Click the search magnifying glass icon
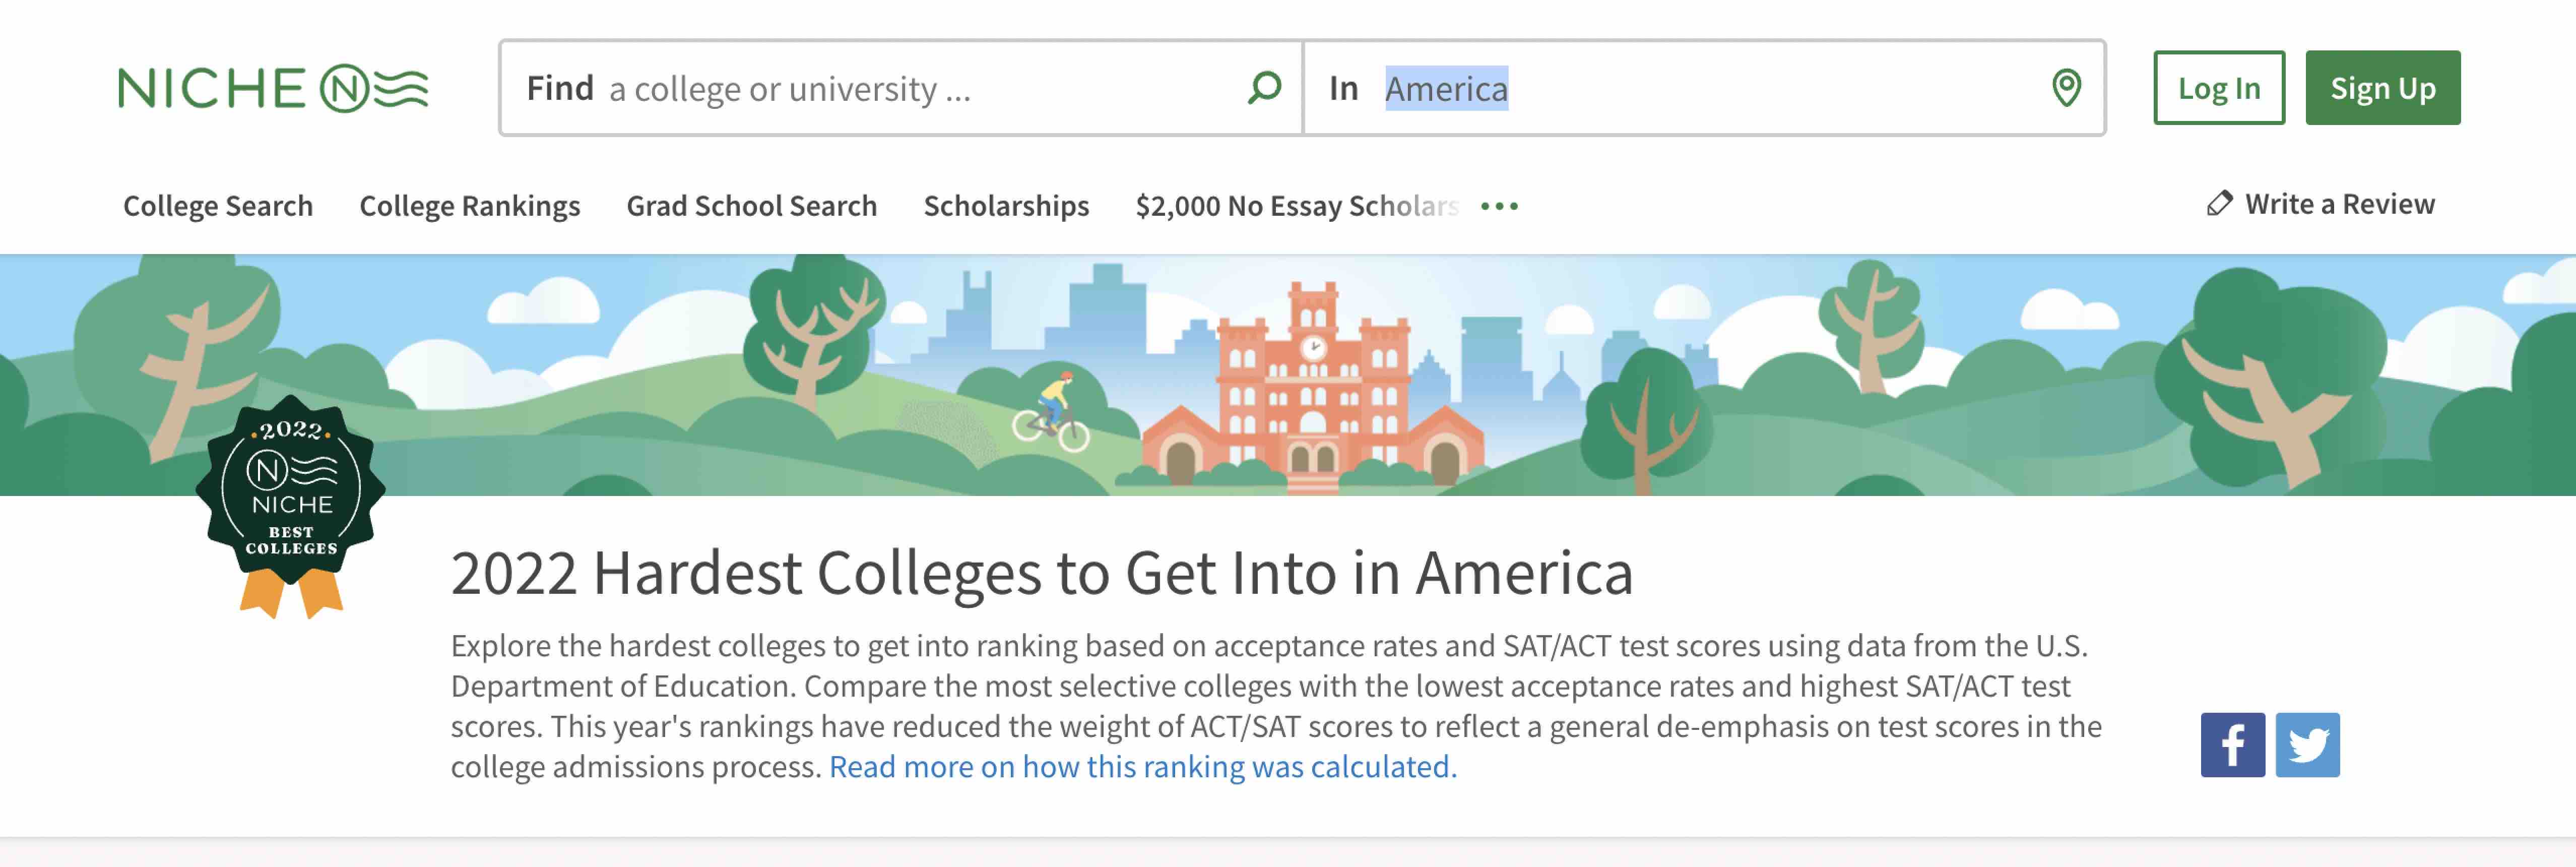This screenshot has height=867, width=2576. tap(1264, 88)
